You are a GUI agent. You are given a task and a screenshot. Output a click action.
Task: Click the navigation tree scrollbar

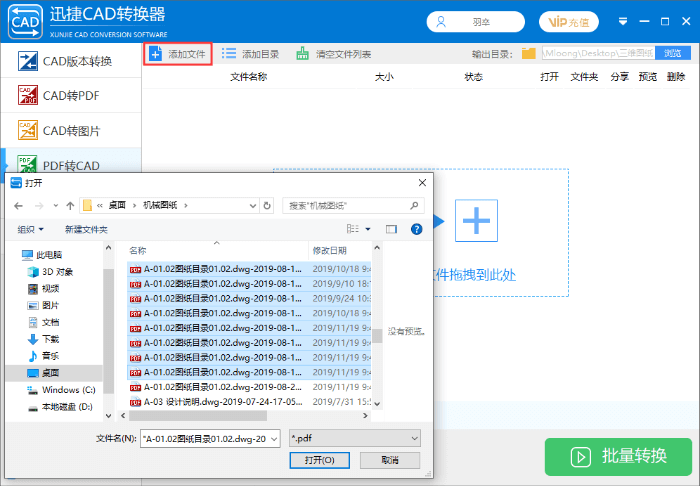[x=108, y=331]
